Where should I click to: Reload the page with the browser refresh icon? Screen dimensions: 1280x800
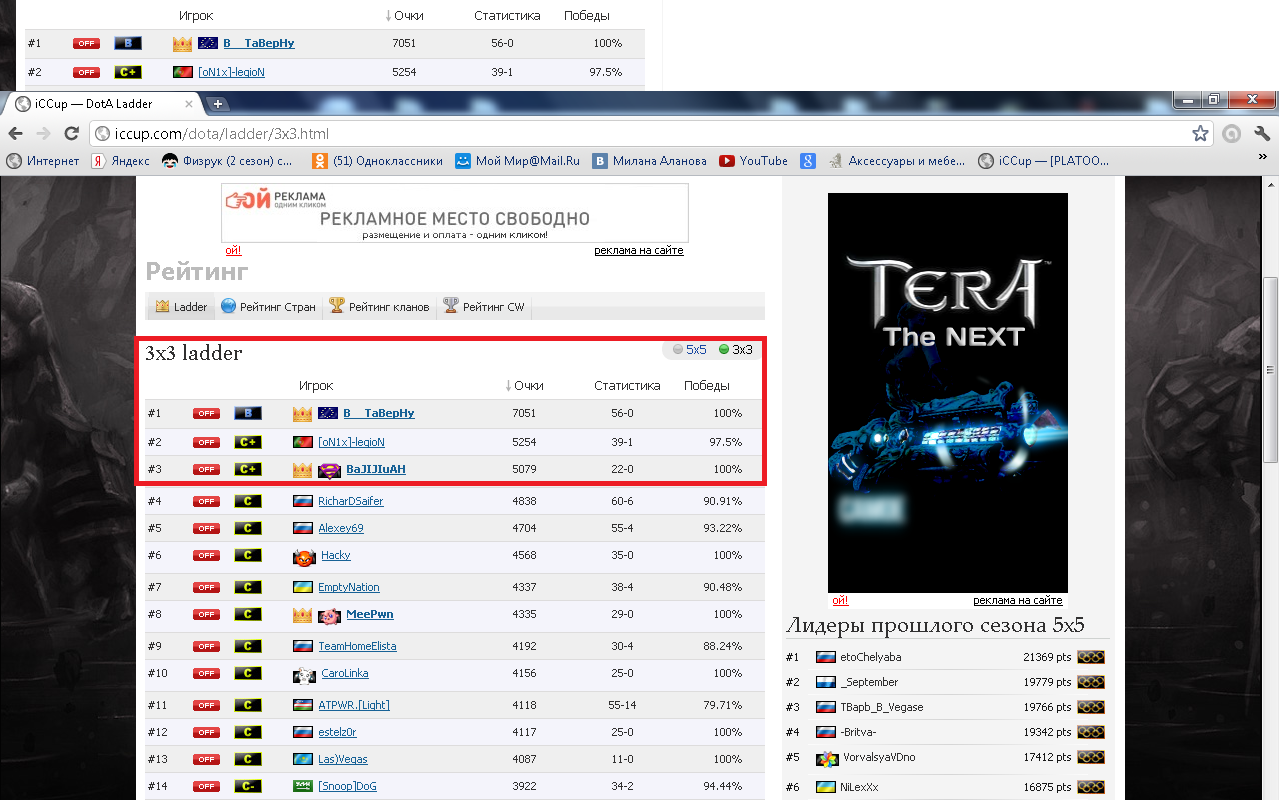[71, 133]
